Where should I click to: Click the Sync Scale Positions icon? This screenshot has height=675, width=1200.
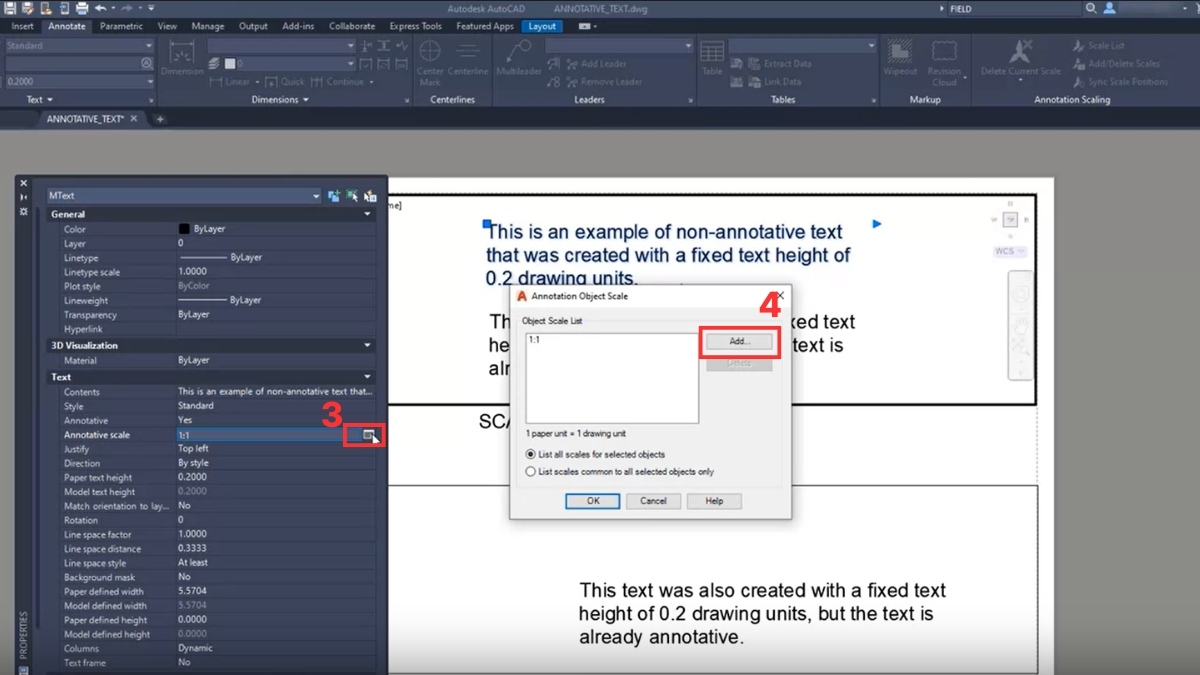[x=1079, y=82]
